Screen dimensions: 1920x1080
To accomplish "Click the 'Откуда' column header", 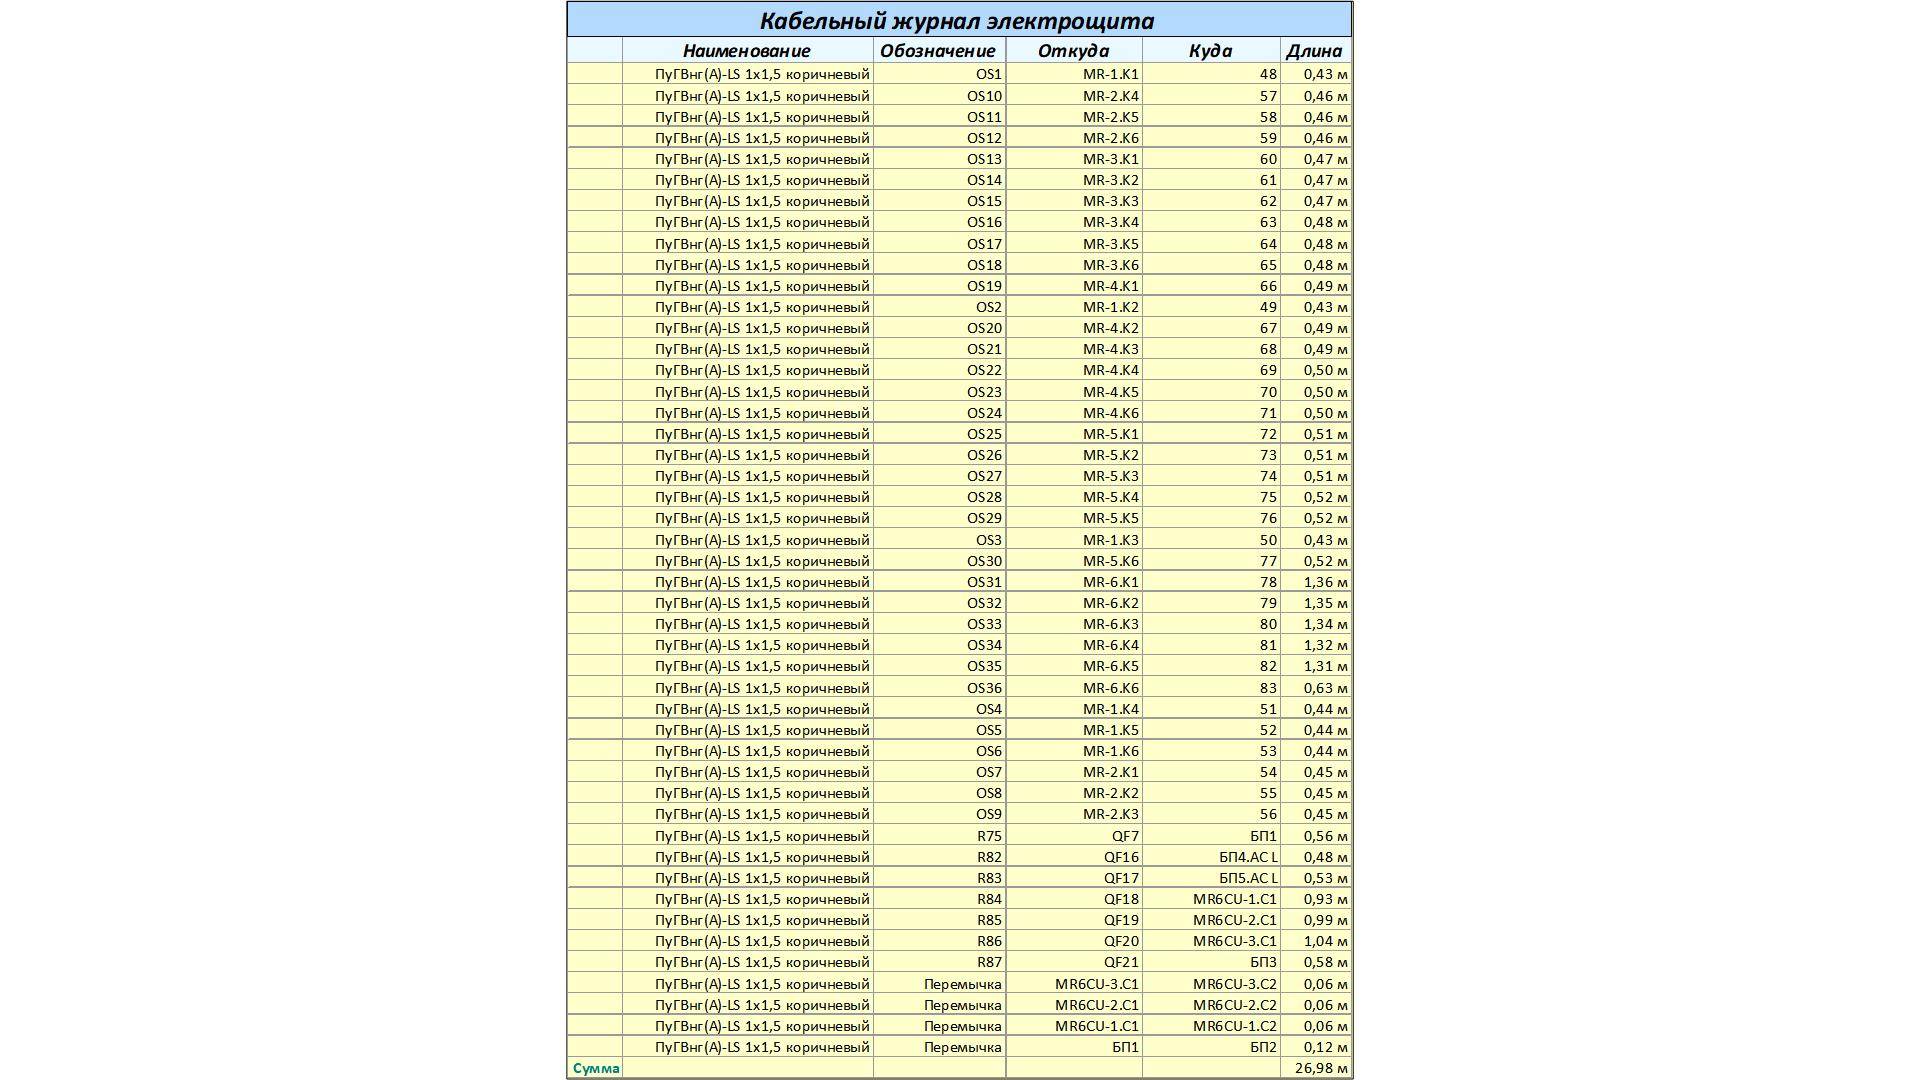I will (x=1073, y=51).
